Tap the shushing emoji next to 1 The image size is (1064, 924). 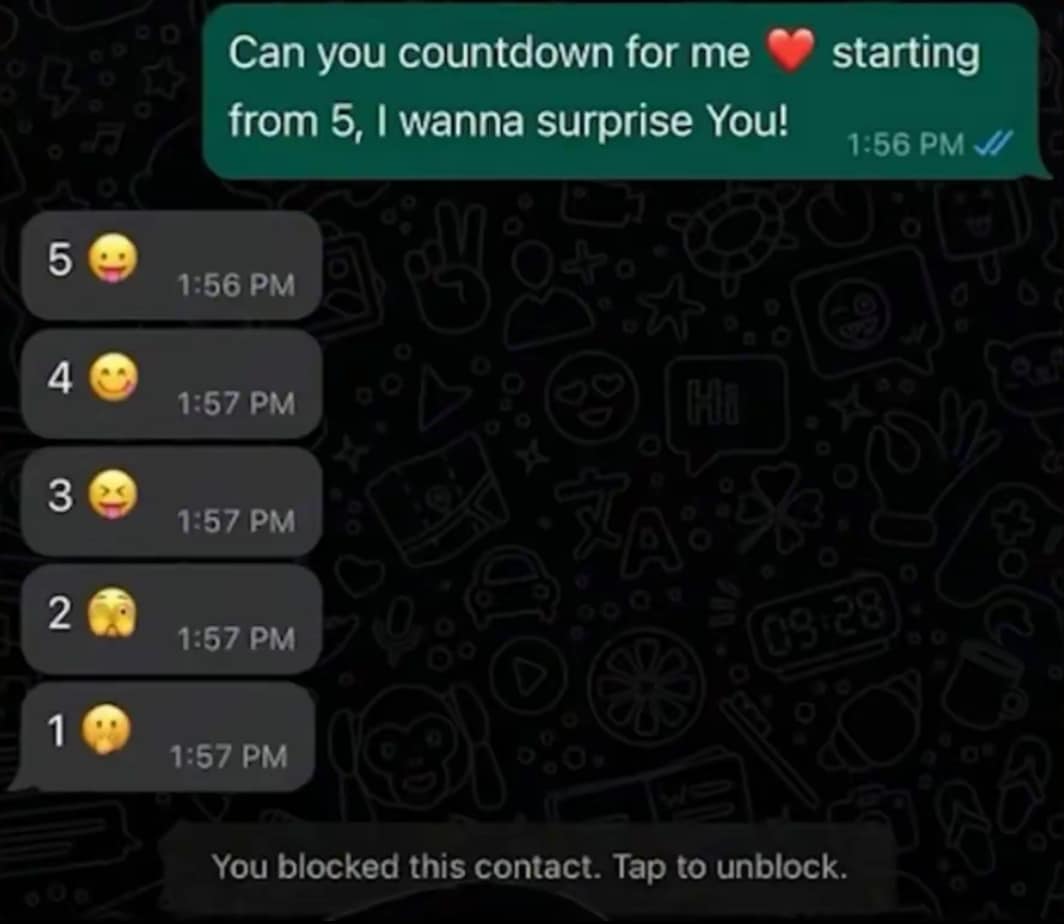[107, 729]
